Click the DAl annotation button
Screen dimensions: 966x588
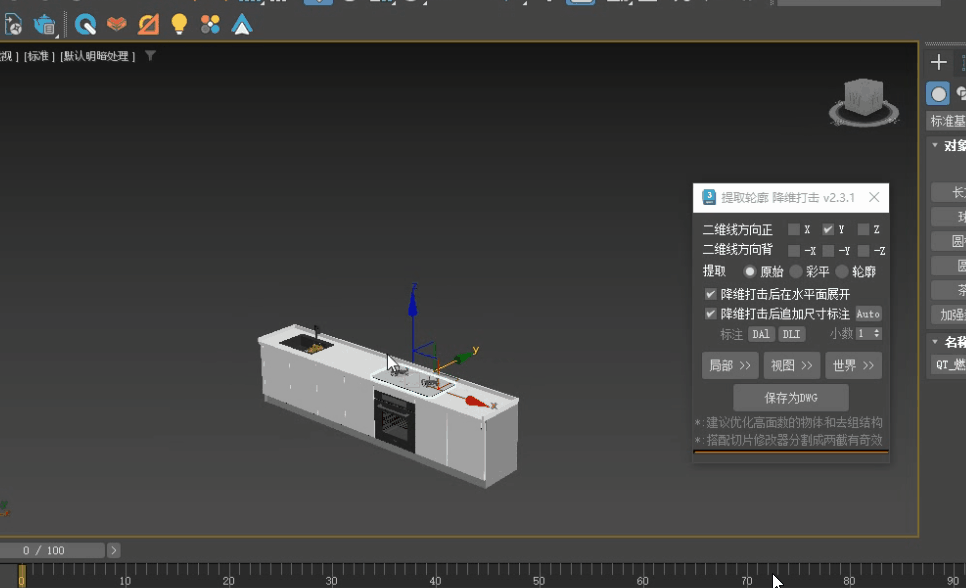760,334
